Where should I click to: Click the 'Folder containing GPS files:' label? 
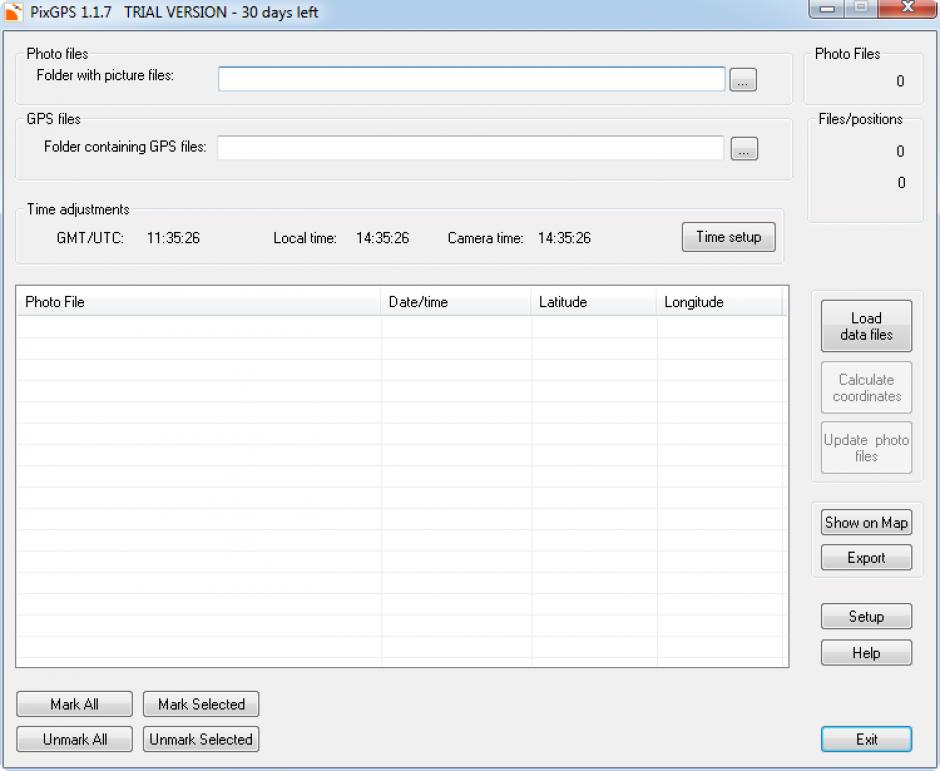point(125,147)
